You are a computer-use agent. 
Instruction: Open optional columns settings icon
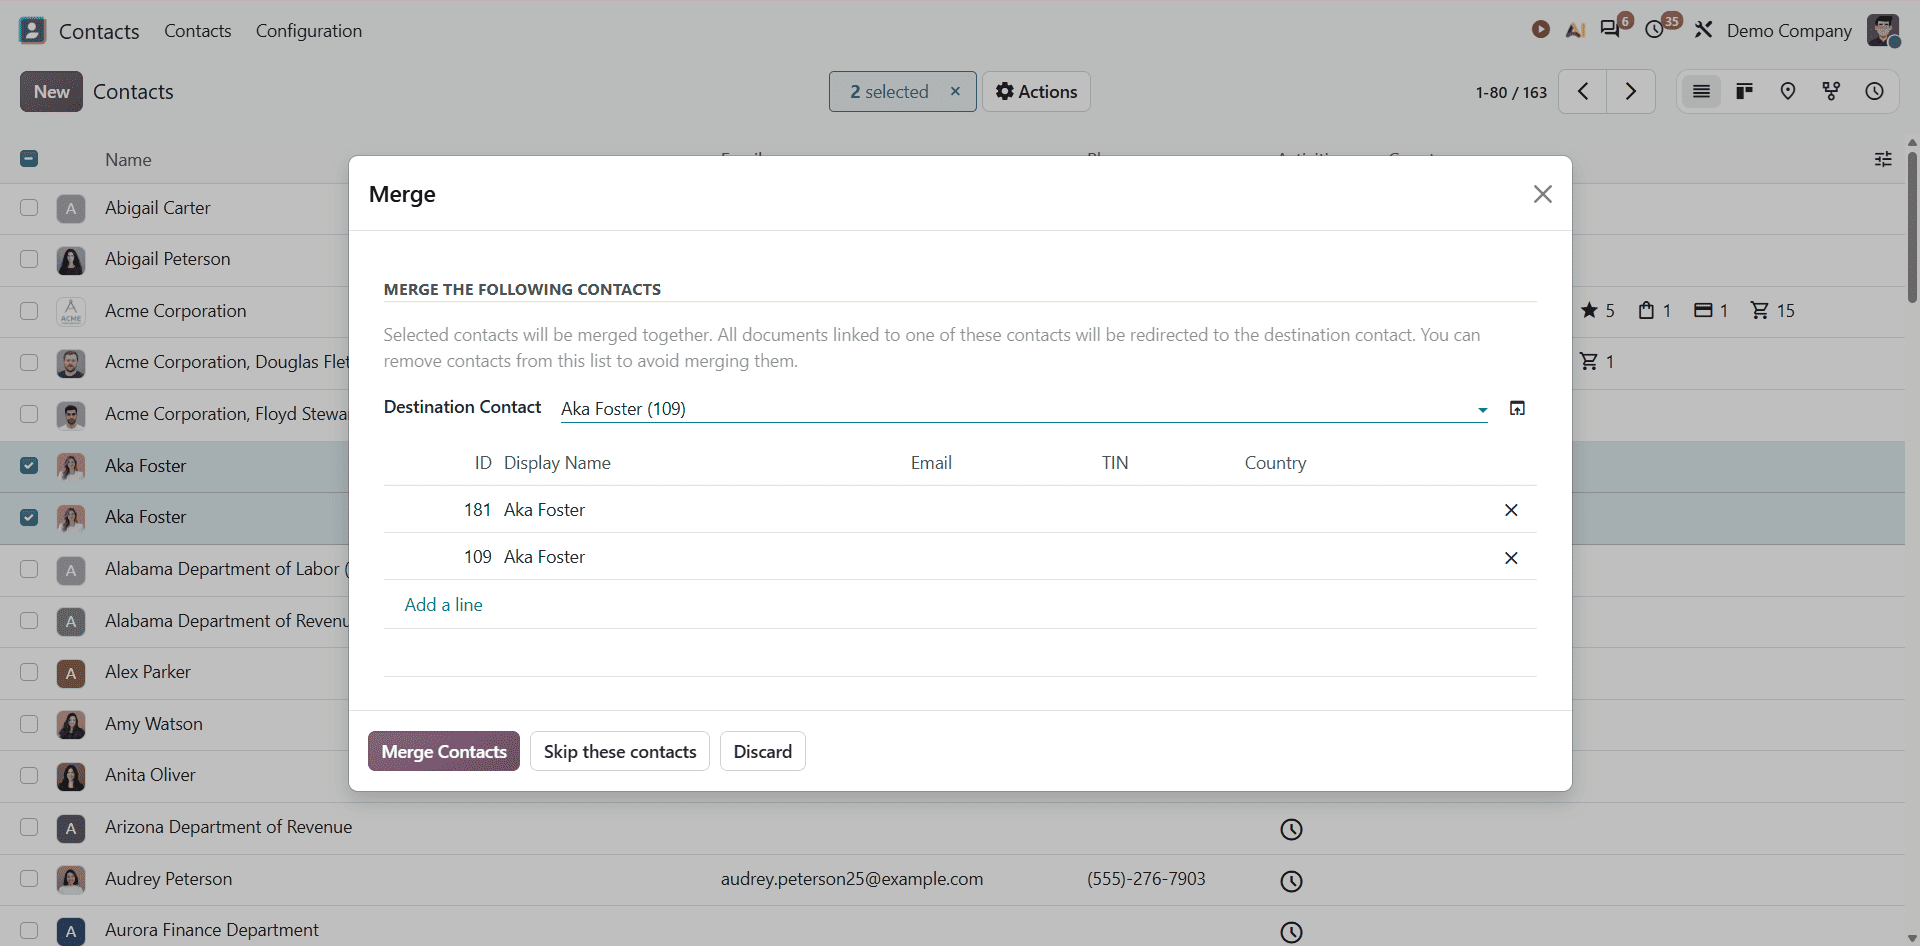click(x=1883, y=159)
